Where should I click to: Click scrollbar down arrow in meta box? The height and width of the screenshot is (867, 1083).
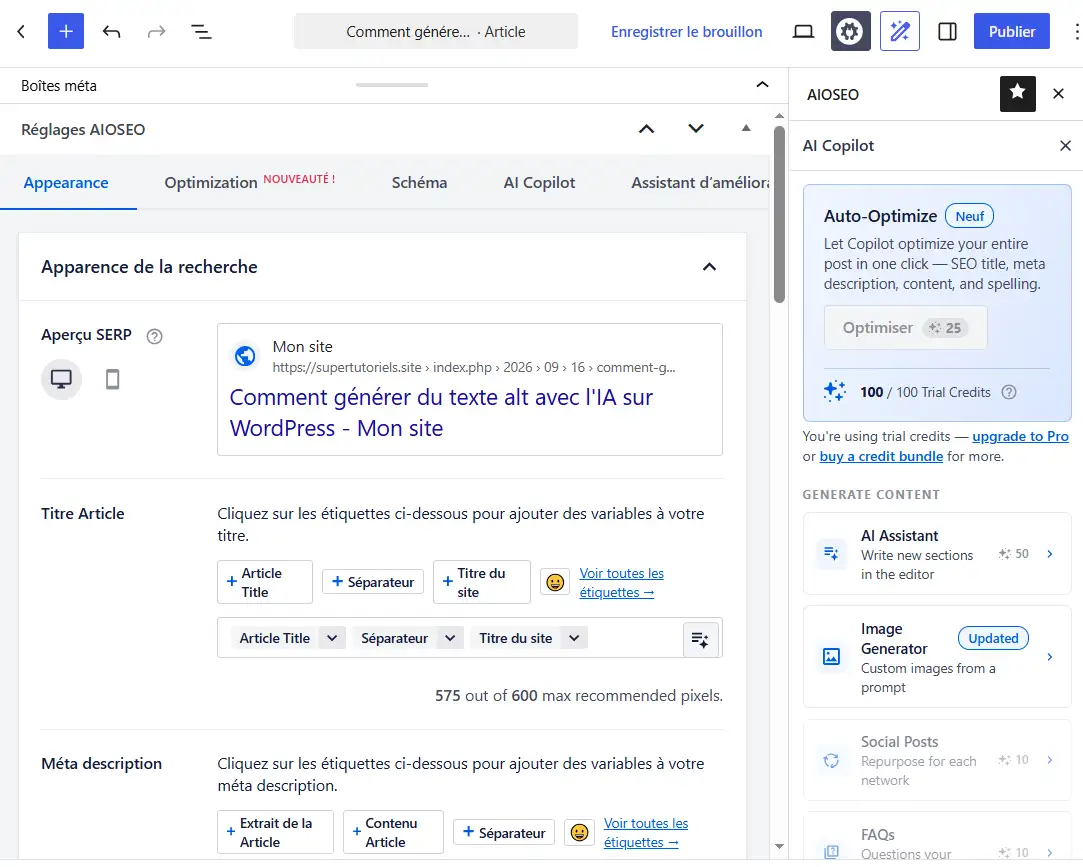[x=779, y=846]
